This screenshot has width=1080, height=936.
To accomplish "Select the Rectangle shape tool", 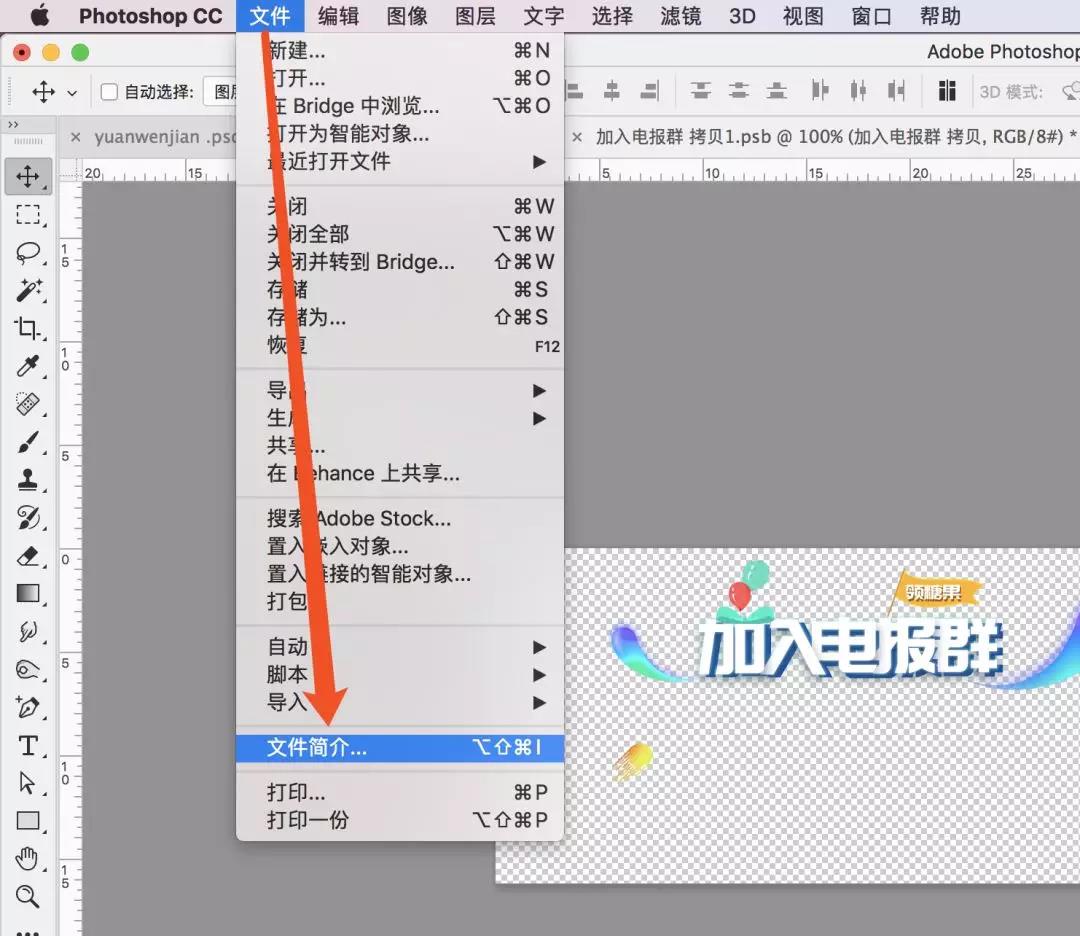I will point(28,821).
